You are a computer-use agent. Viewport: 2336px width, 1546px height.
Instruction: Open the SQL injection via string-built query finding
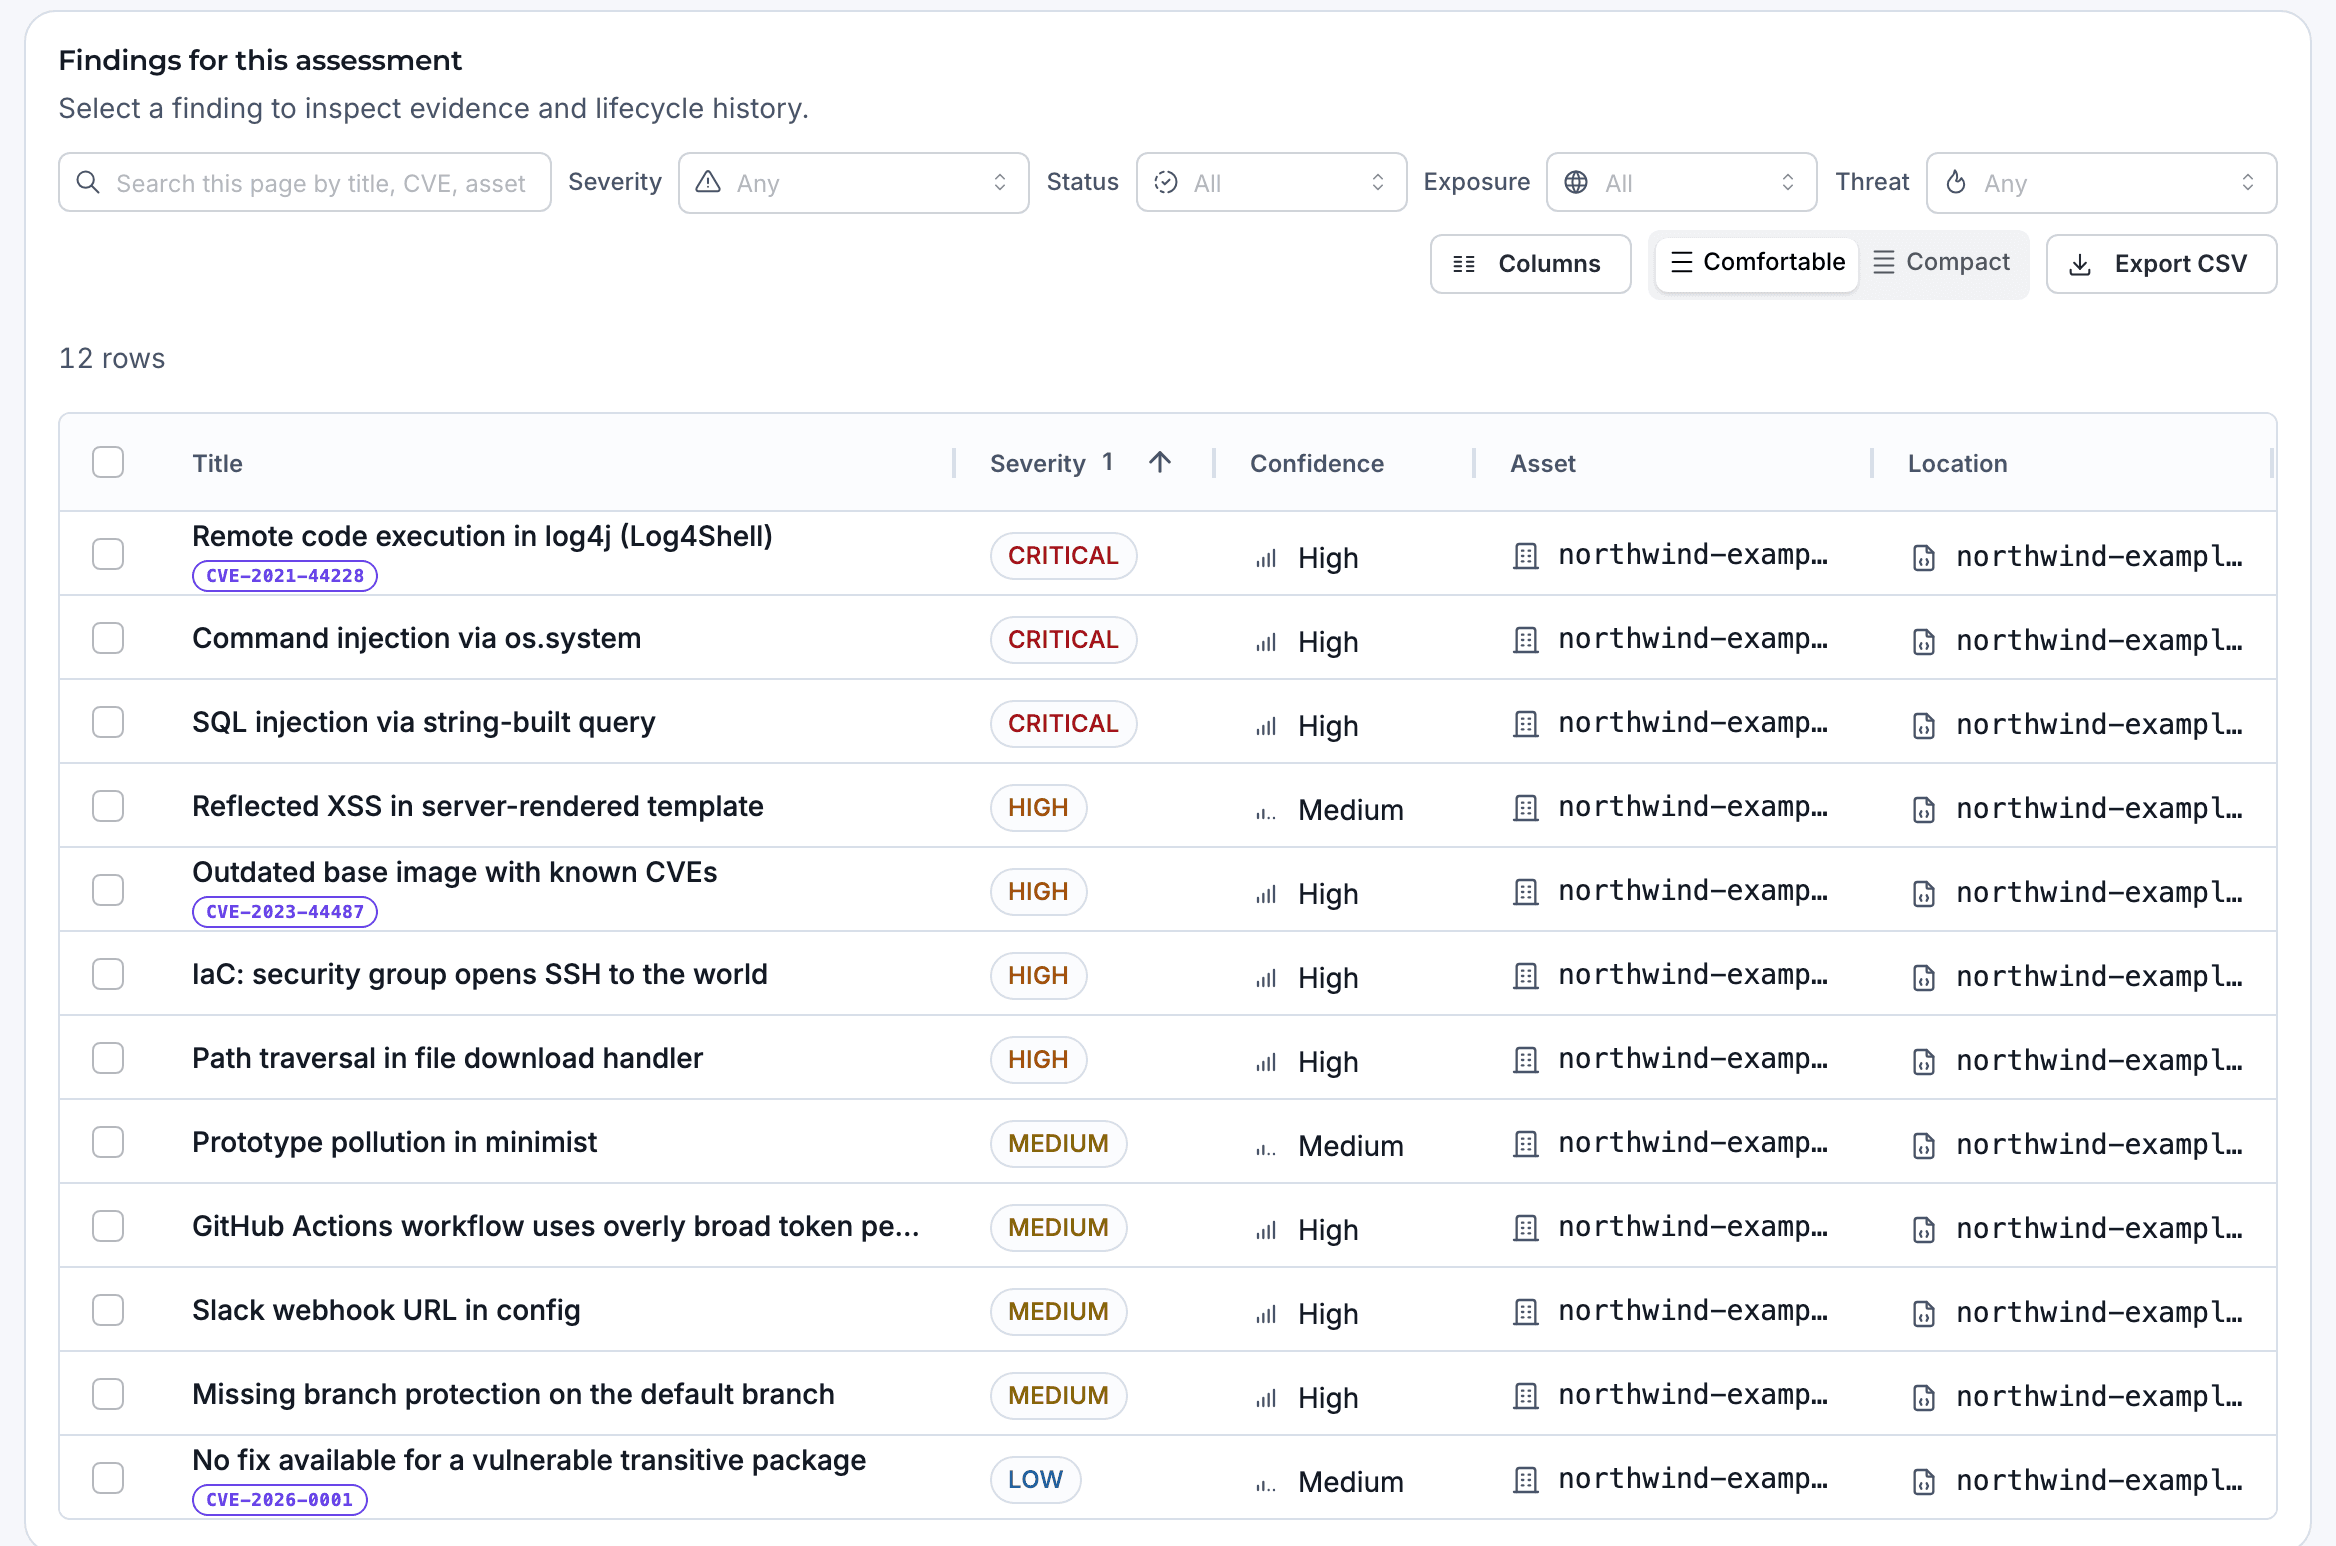click(x=424, y=722)
